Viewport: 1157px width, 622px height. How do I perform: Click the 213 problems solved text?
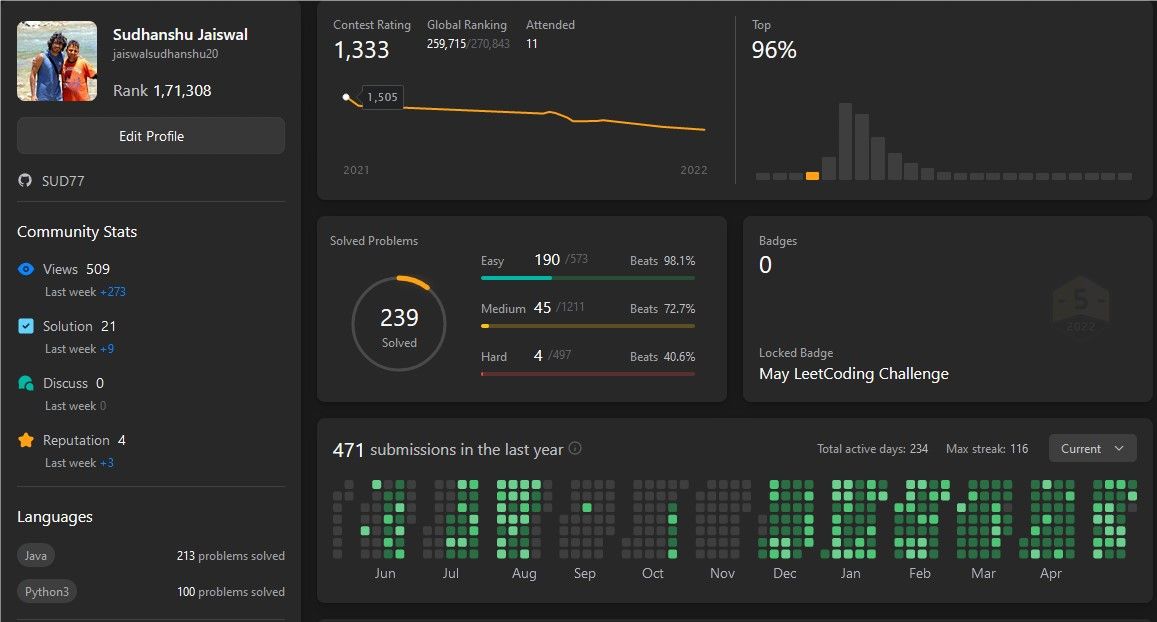coord(230,556)
